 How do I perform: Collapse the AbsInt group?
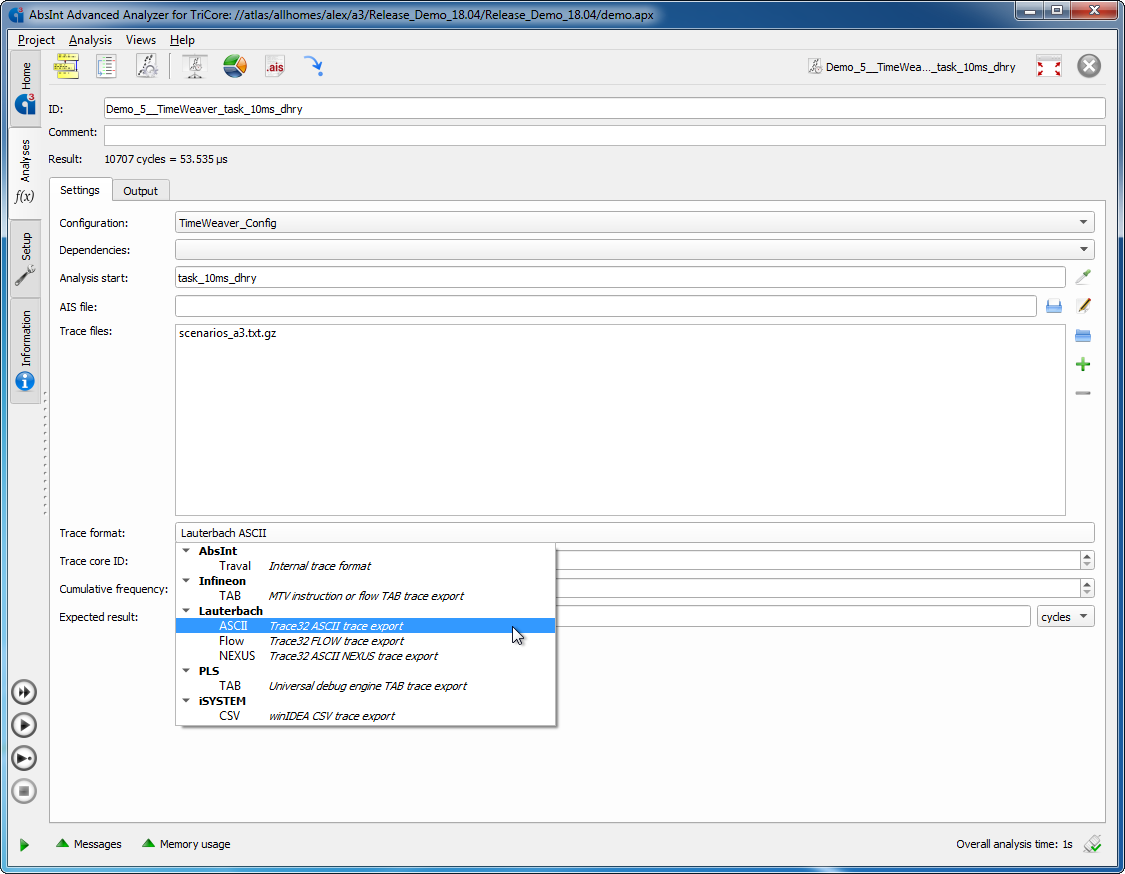tap(186, 551)
